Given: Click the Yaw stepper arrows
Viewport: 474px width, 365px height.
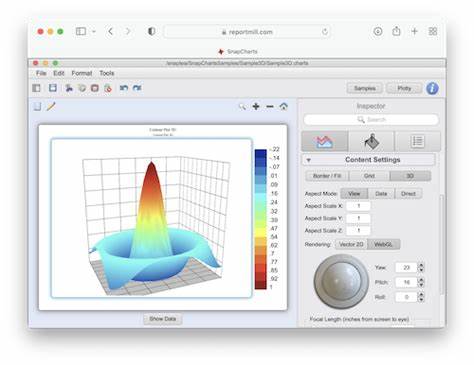Looking at the screenshot, I should [421, 267].
